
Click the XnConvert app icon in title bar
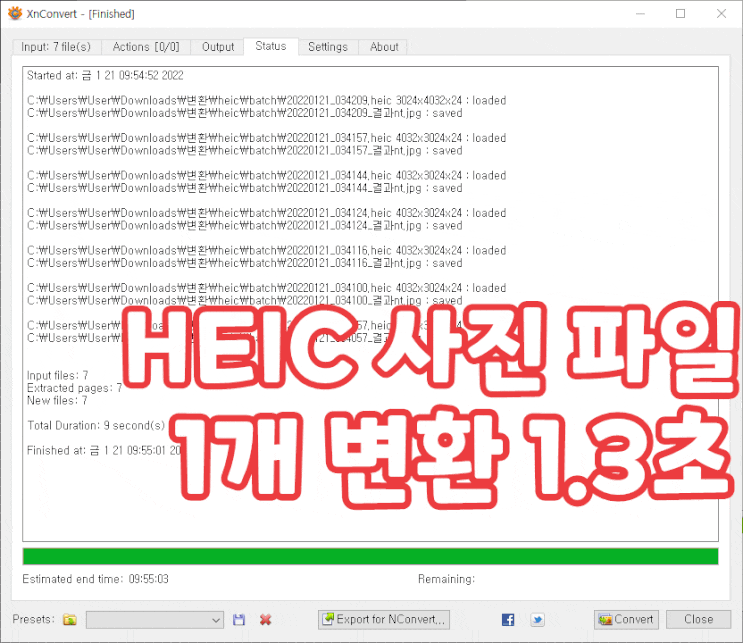[15, 13]
